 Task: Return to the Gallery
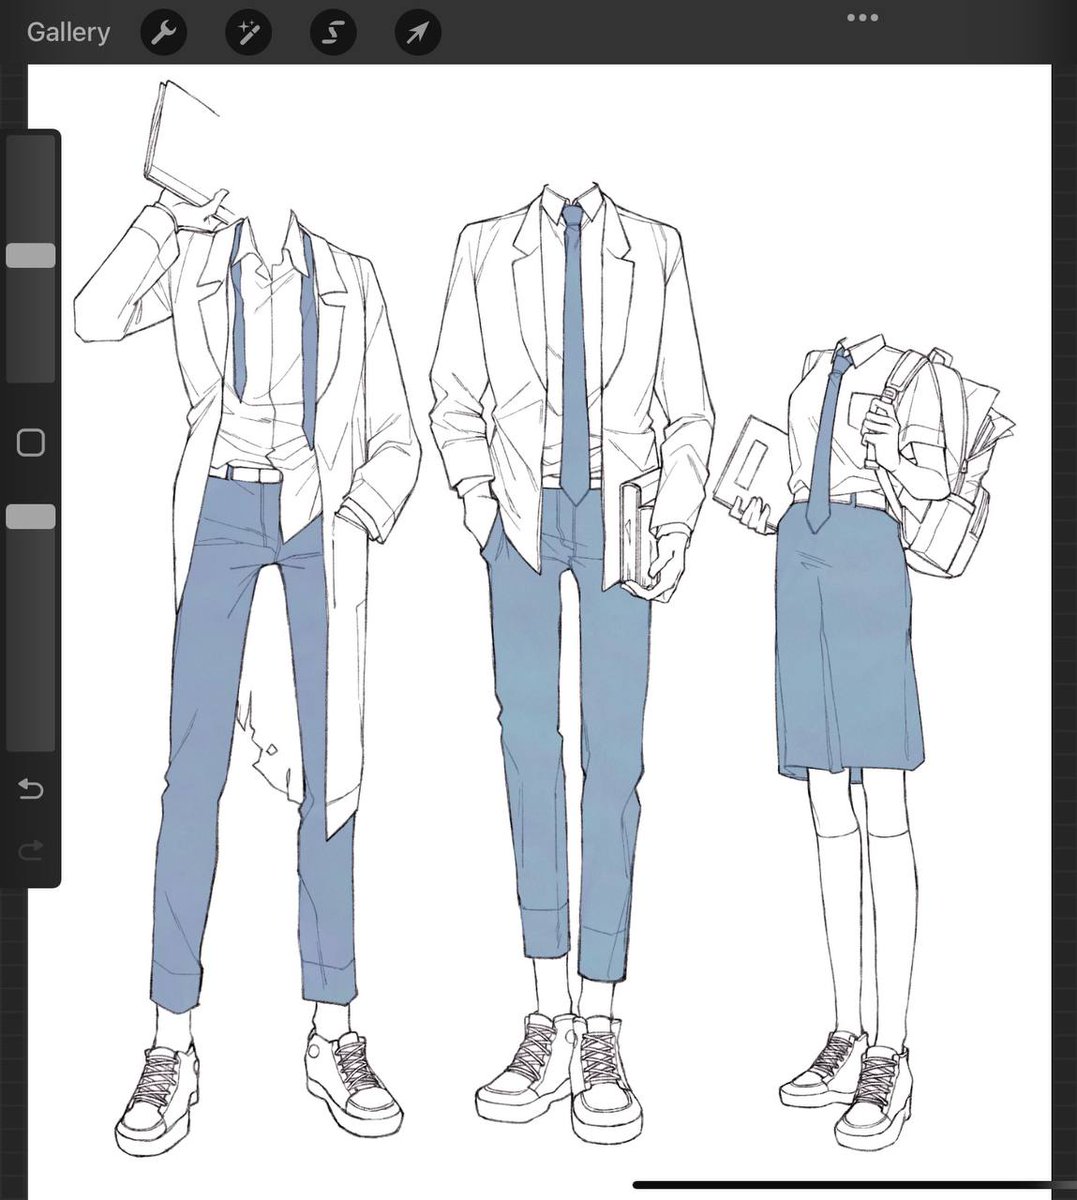(68, 32)
